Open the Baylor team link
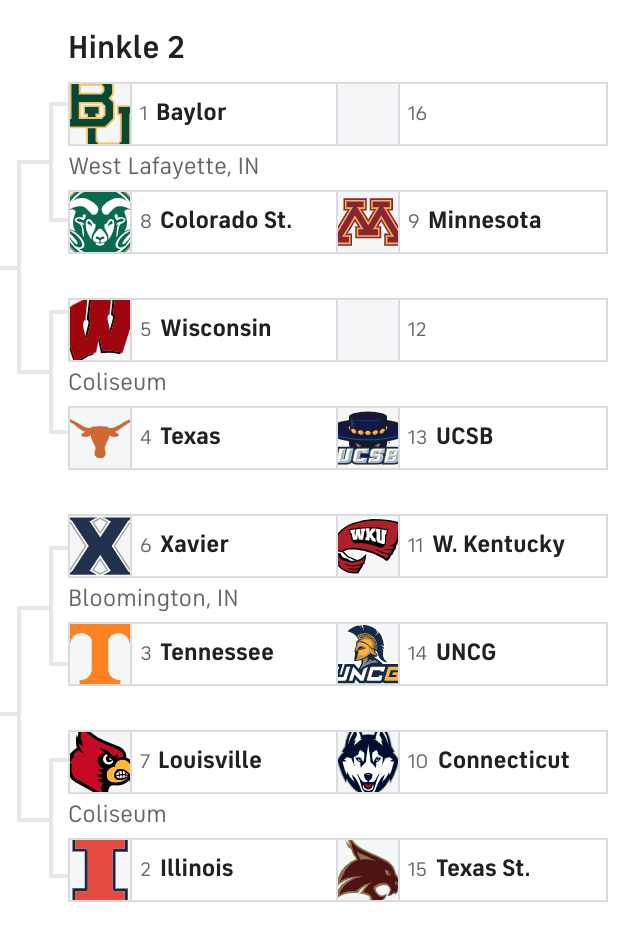This screenshot has height=936, width=634. tap(191, 112)
